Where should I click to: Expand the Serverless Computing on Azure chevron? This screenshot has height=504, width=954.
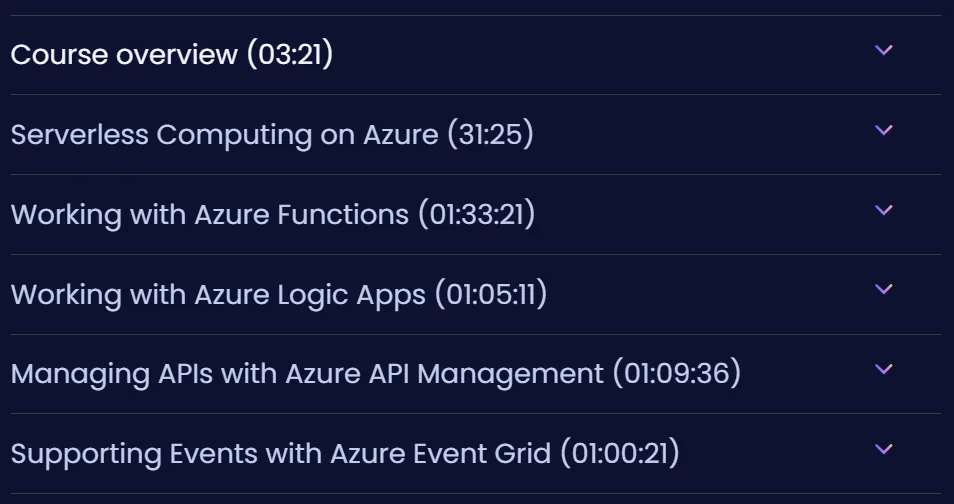(883, 130)
